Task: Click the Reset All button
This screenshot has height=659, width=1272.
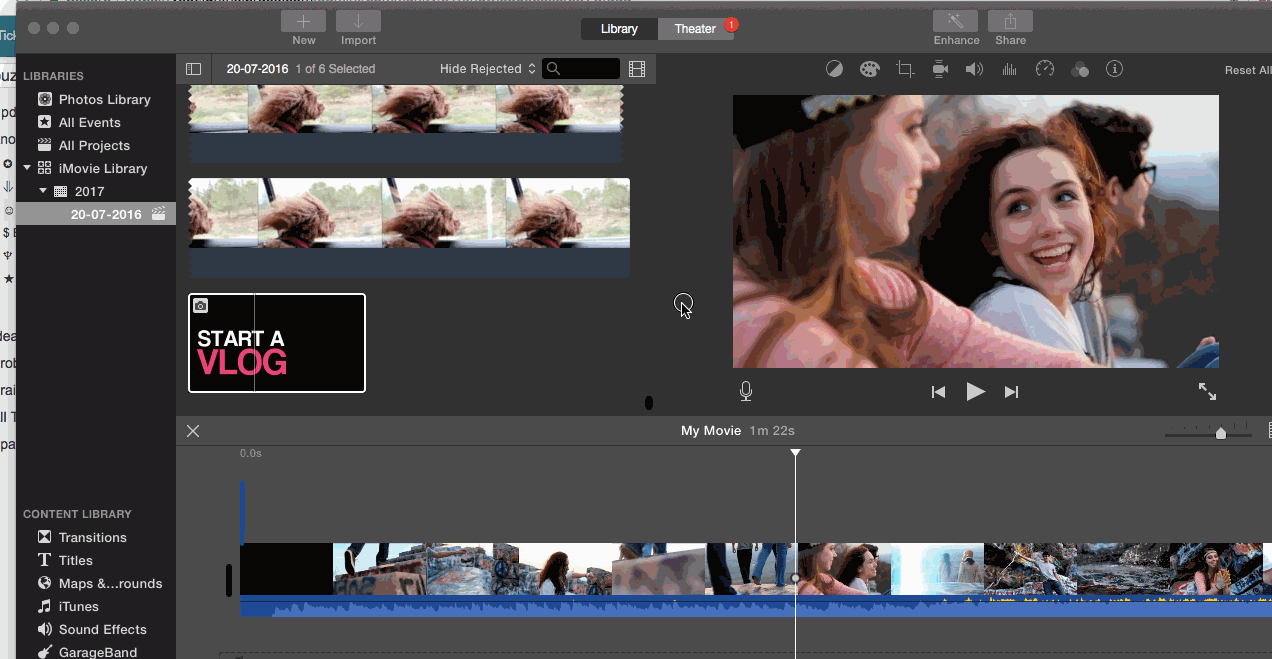Action: pyautogui.click(x=1248, y=70)
